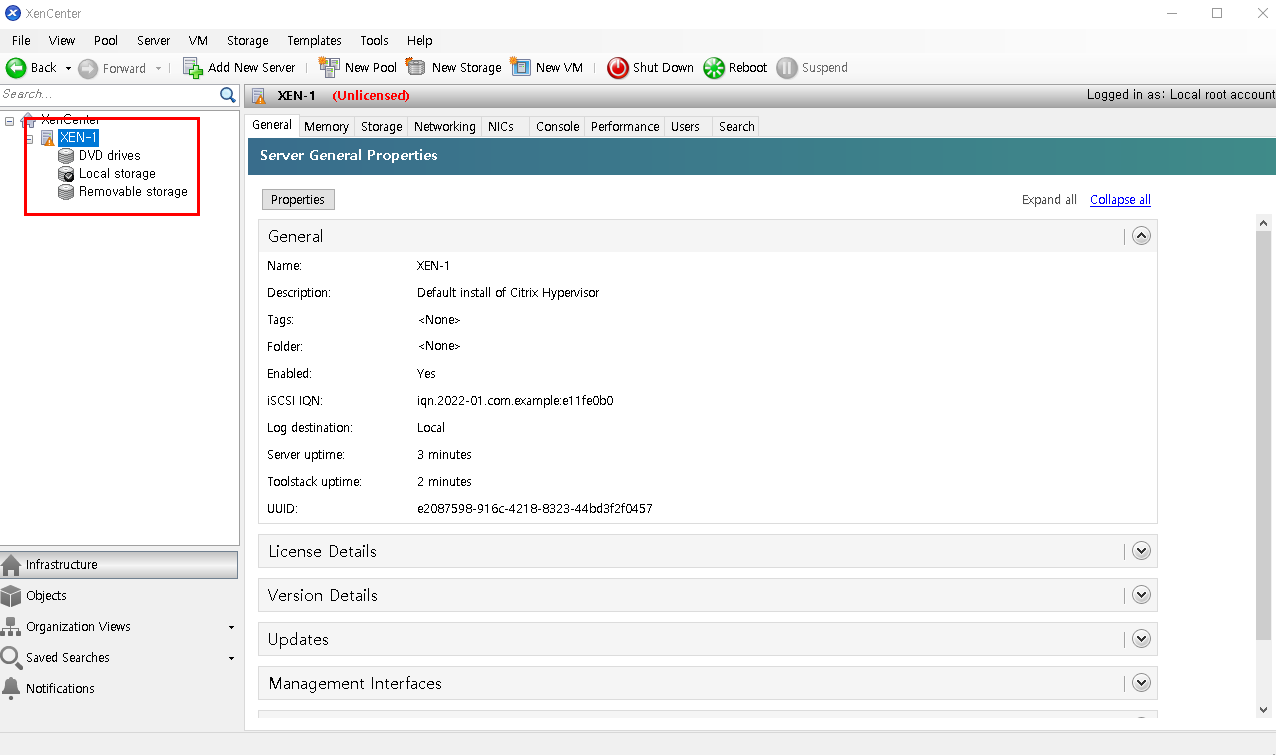Click the Expand all link

1049,200
